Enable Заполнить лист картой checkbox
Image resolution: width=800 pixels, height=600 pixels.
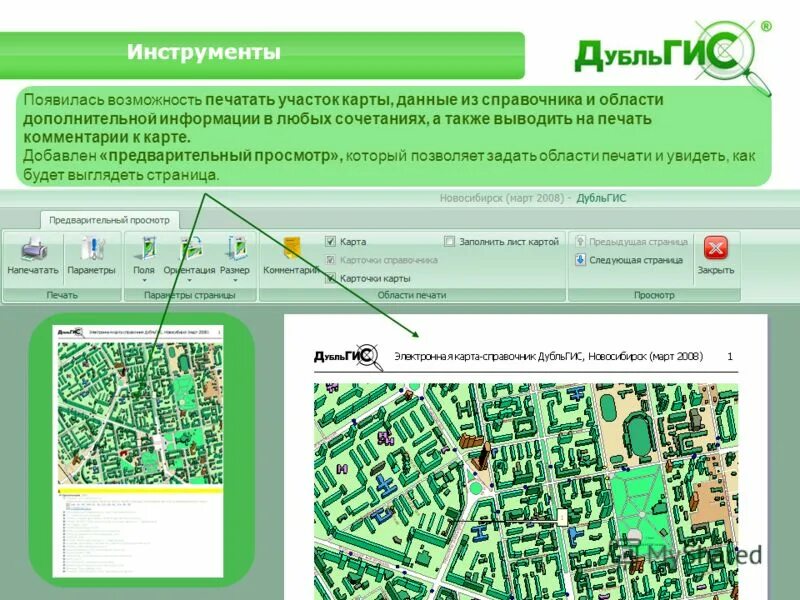(449, 241)
